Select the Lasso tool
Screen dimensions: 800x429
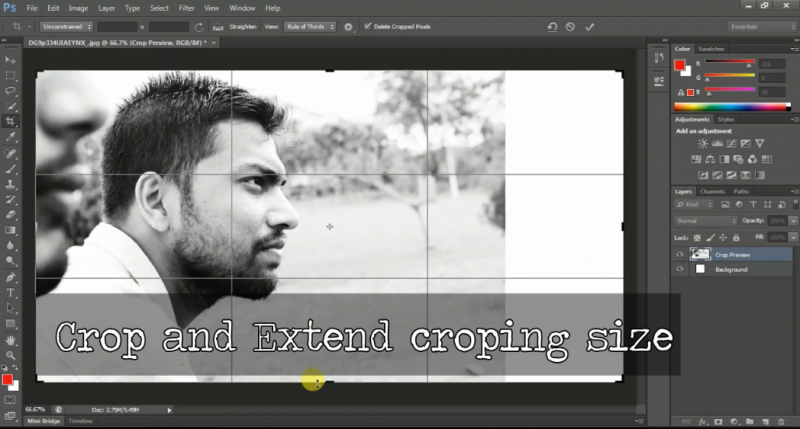point(11,90)
